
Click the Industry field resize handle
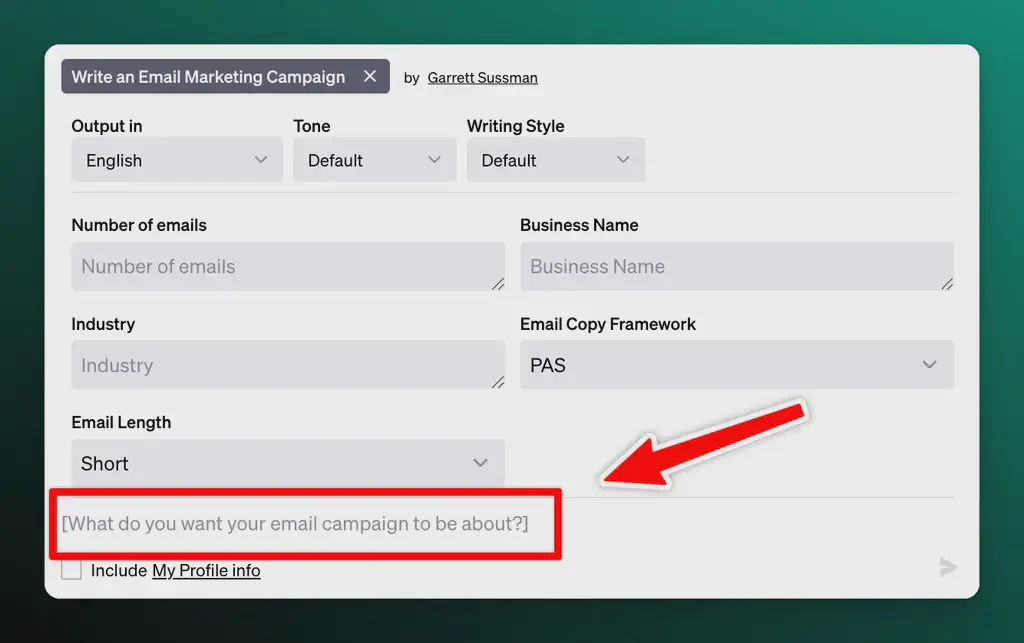498,383
